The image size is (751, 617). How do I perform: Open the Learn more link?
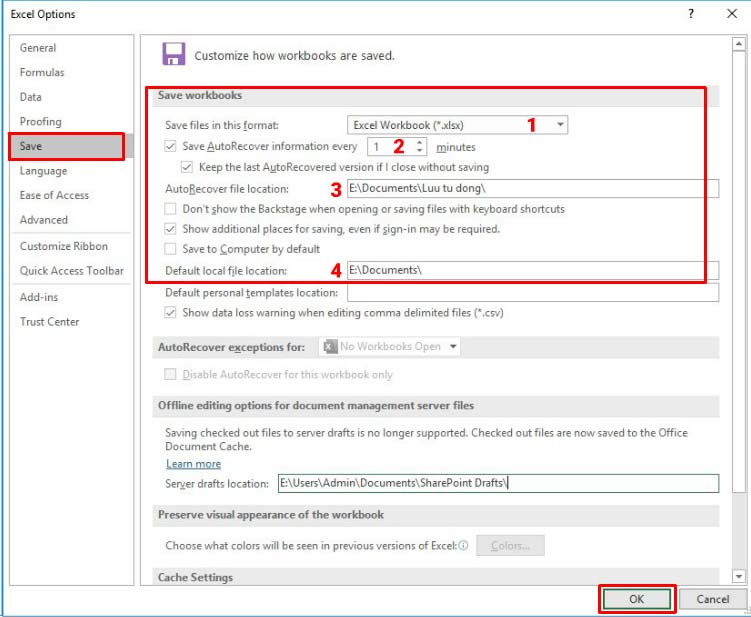click(193, 464)
